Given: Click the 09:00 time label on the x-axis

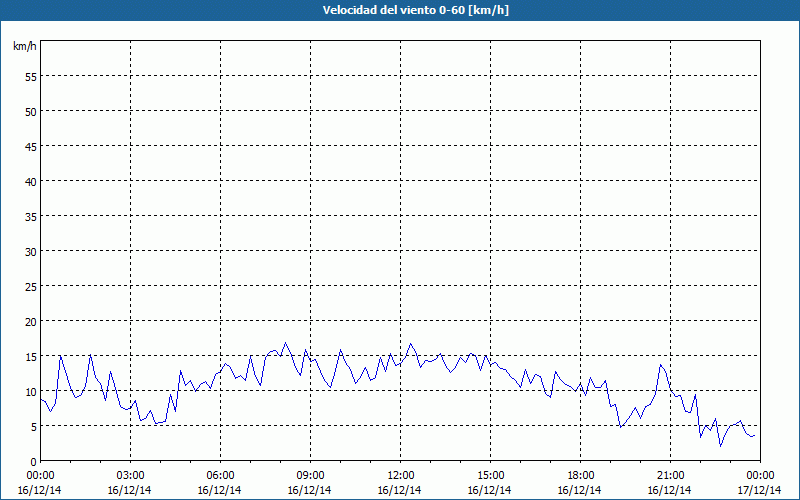Looking at the screenshot, I should [310, 476].
